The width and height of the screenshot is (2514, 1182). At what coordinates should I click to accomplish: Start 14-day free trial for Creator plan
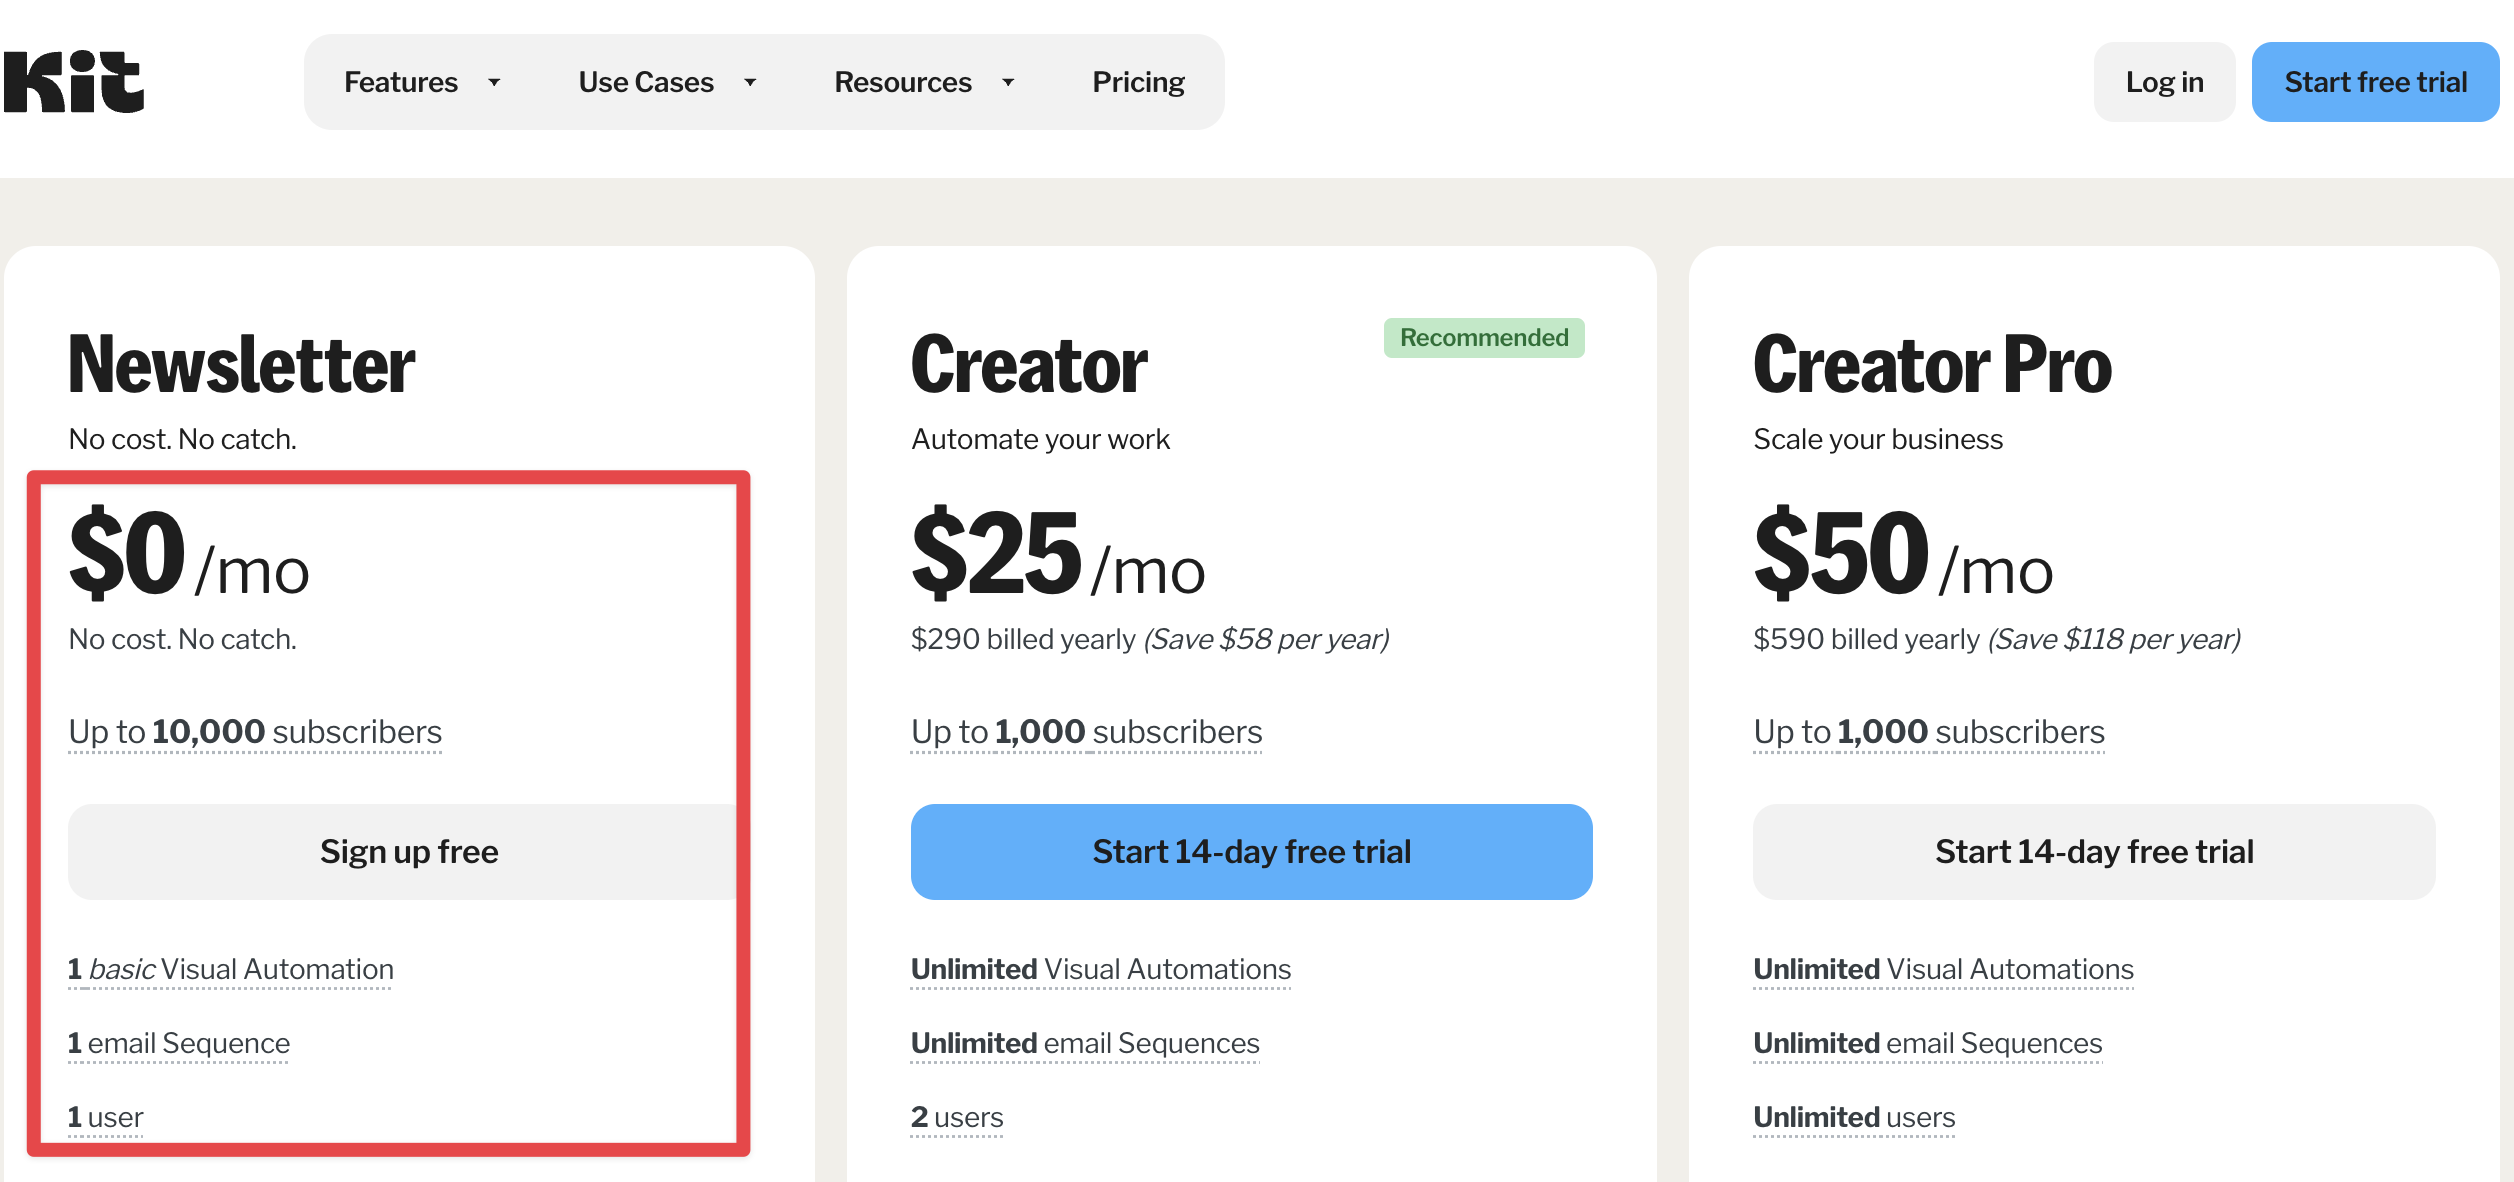coord(1250,851)
